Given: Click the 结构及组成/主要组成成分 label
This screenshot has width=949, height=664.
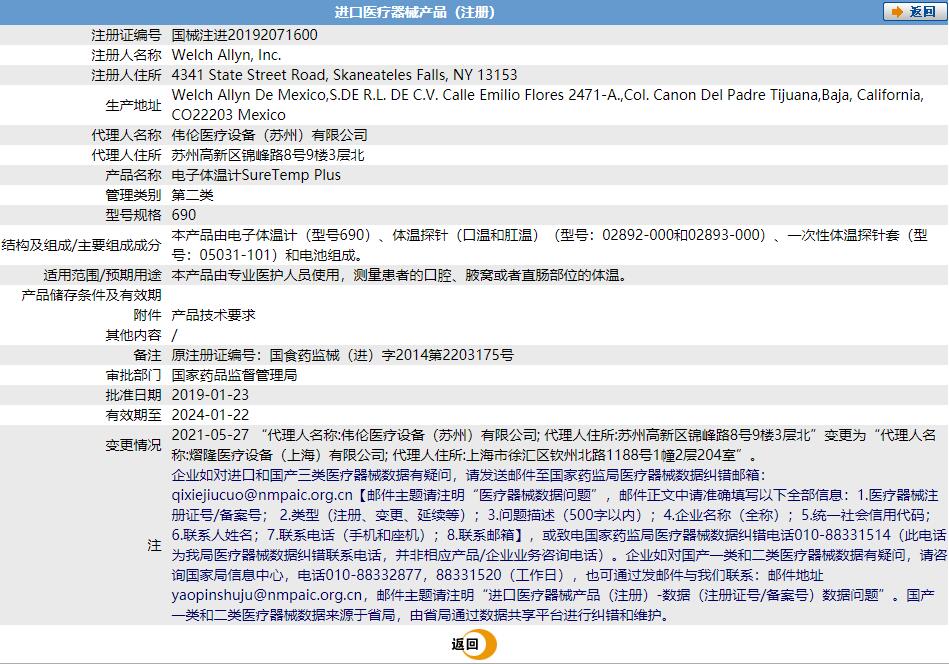Looking at the screenshot, I should pyautogui.click(x=81, y=245).
